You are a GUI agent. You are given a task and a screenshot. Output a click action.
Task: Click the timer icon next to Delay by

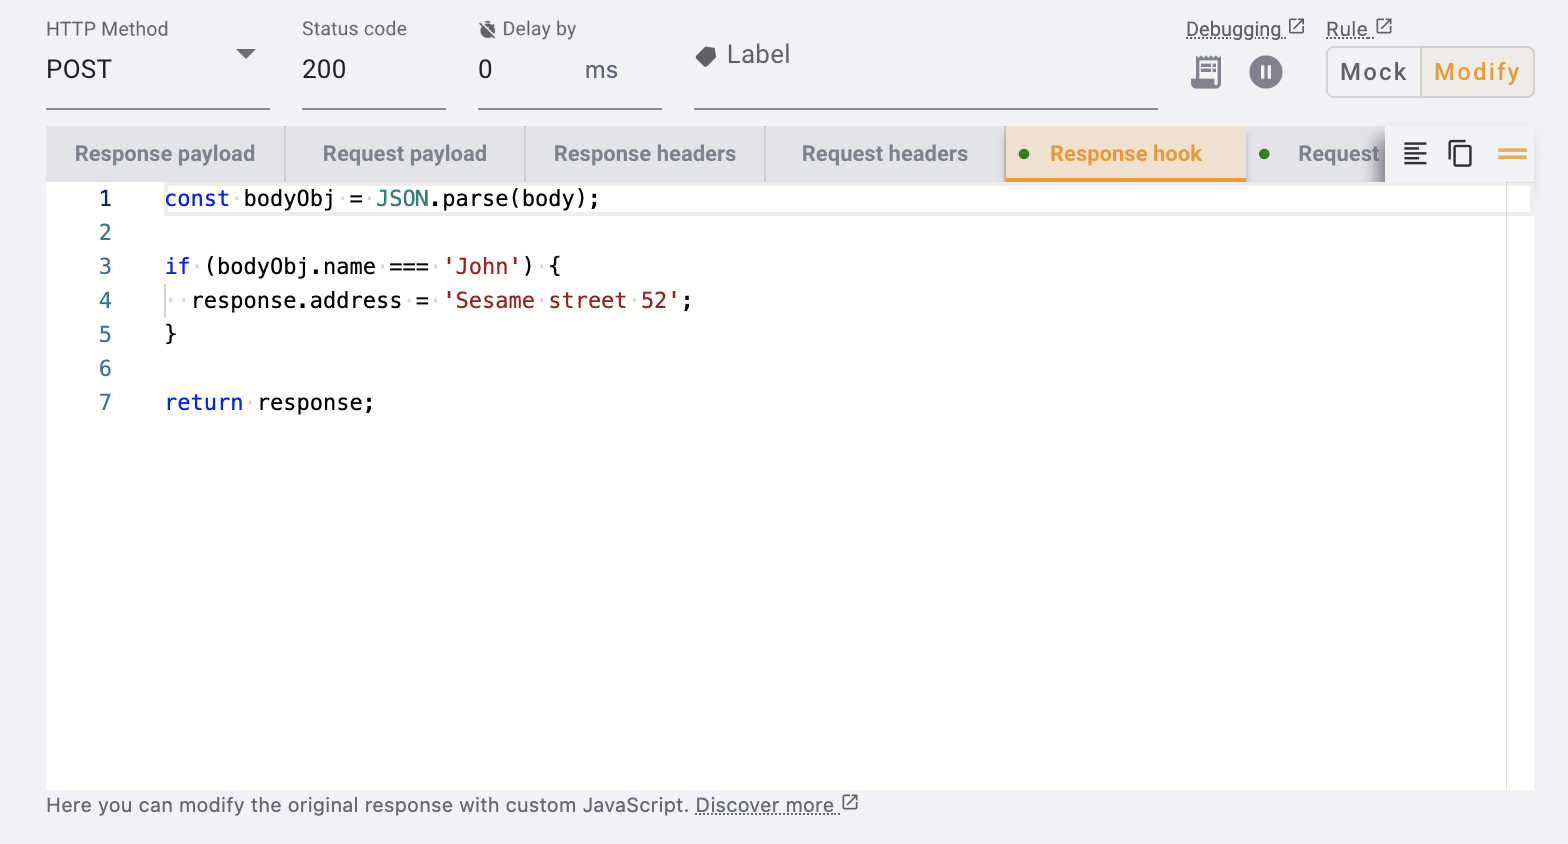point(488,30)
